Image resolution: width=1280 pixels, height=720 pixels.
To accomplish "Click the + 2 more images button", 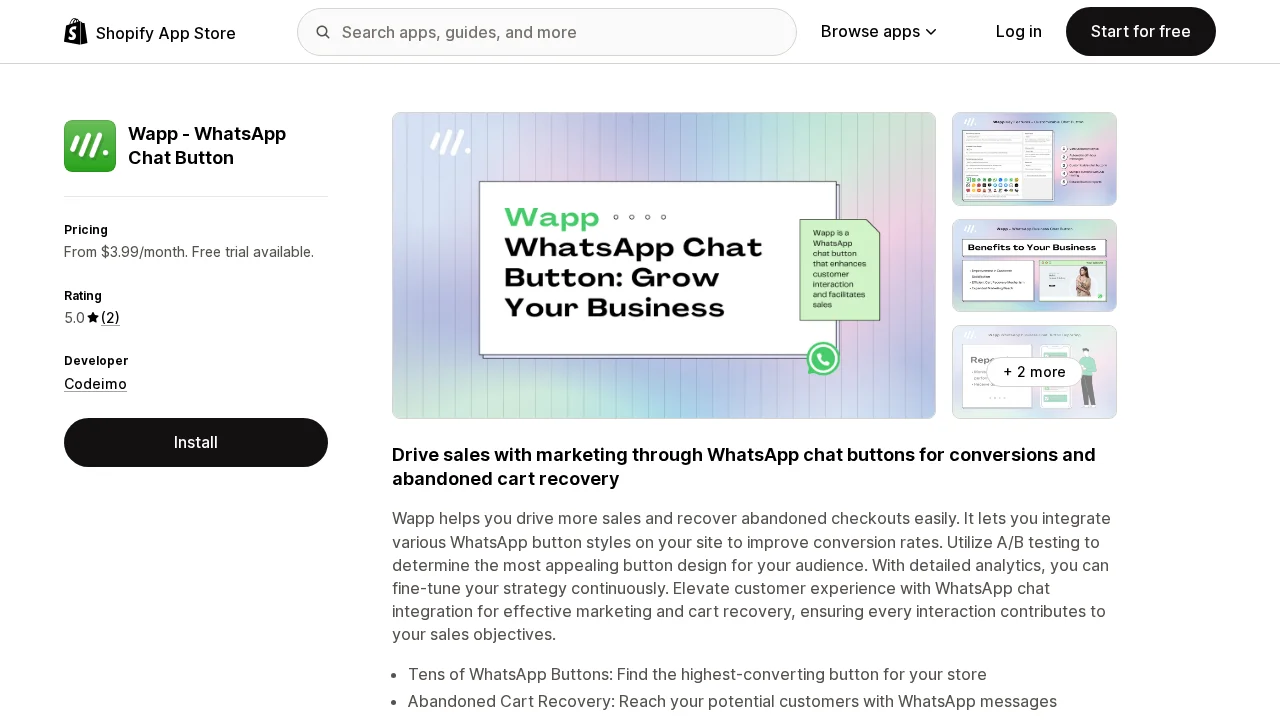I will [1034, 372].
